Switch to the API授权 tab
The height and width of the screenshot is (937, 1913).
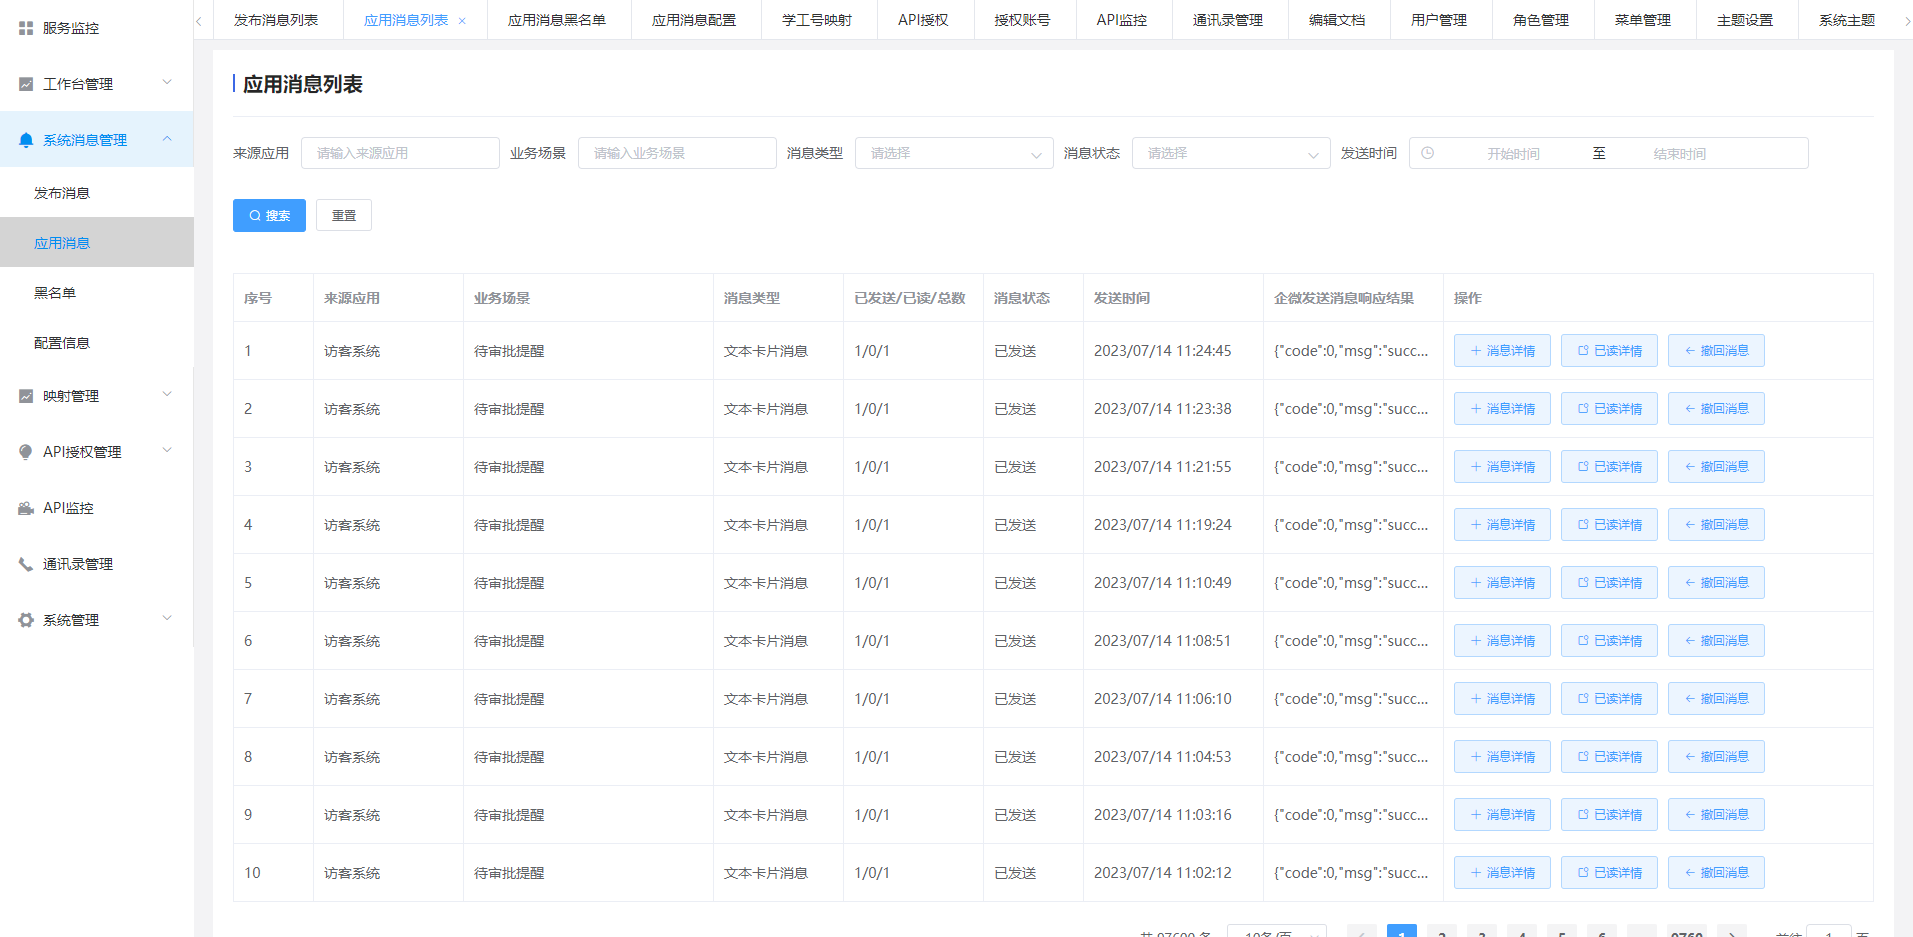(x=923, y=20)
